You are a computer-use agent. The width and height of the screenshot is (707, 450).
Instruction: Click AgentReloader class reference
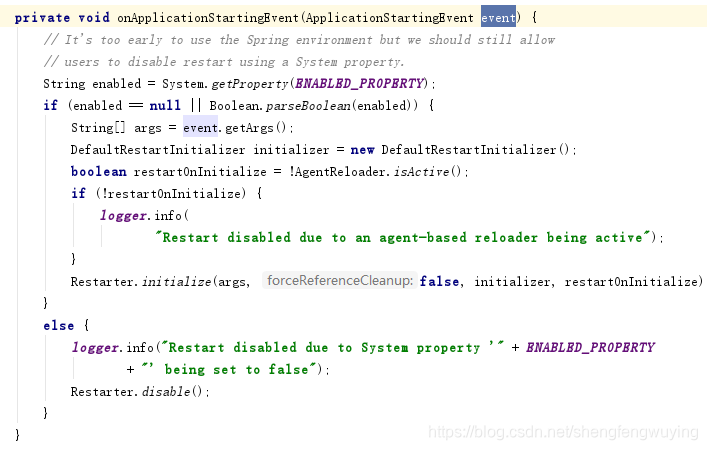pyautogui.click(x=341, y=172)
